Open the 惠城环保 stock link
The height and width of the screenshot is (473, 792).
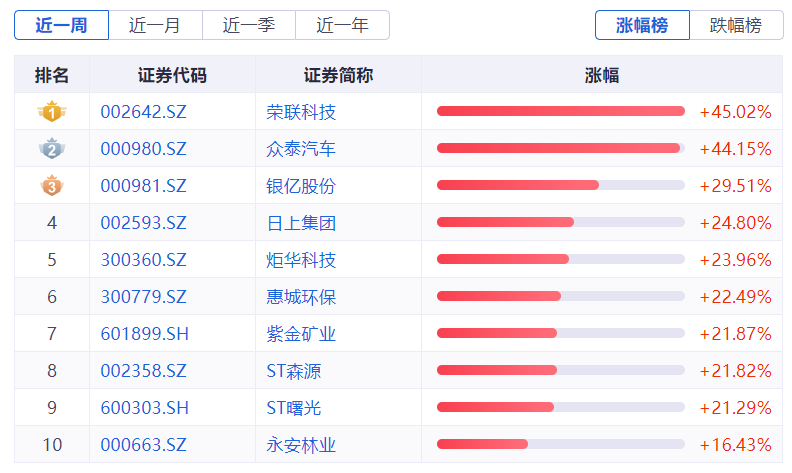click(301, 297)
